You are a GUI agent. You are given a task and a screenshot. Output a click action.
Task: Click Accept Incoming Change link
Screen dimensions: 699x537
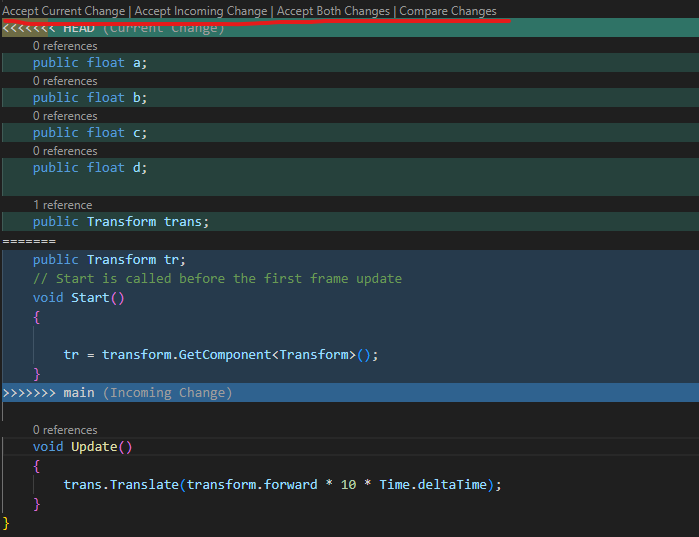click(201, 11)
